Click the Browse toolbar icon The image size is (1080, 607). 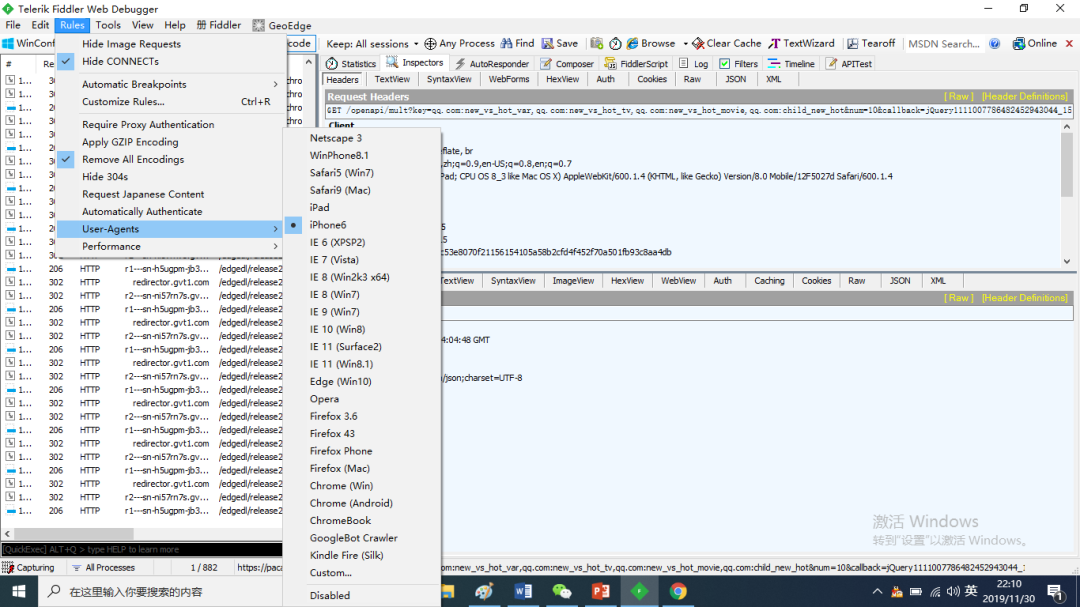pos(632,43)
